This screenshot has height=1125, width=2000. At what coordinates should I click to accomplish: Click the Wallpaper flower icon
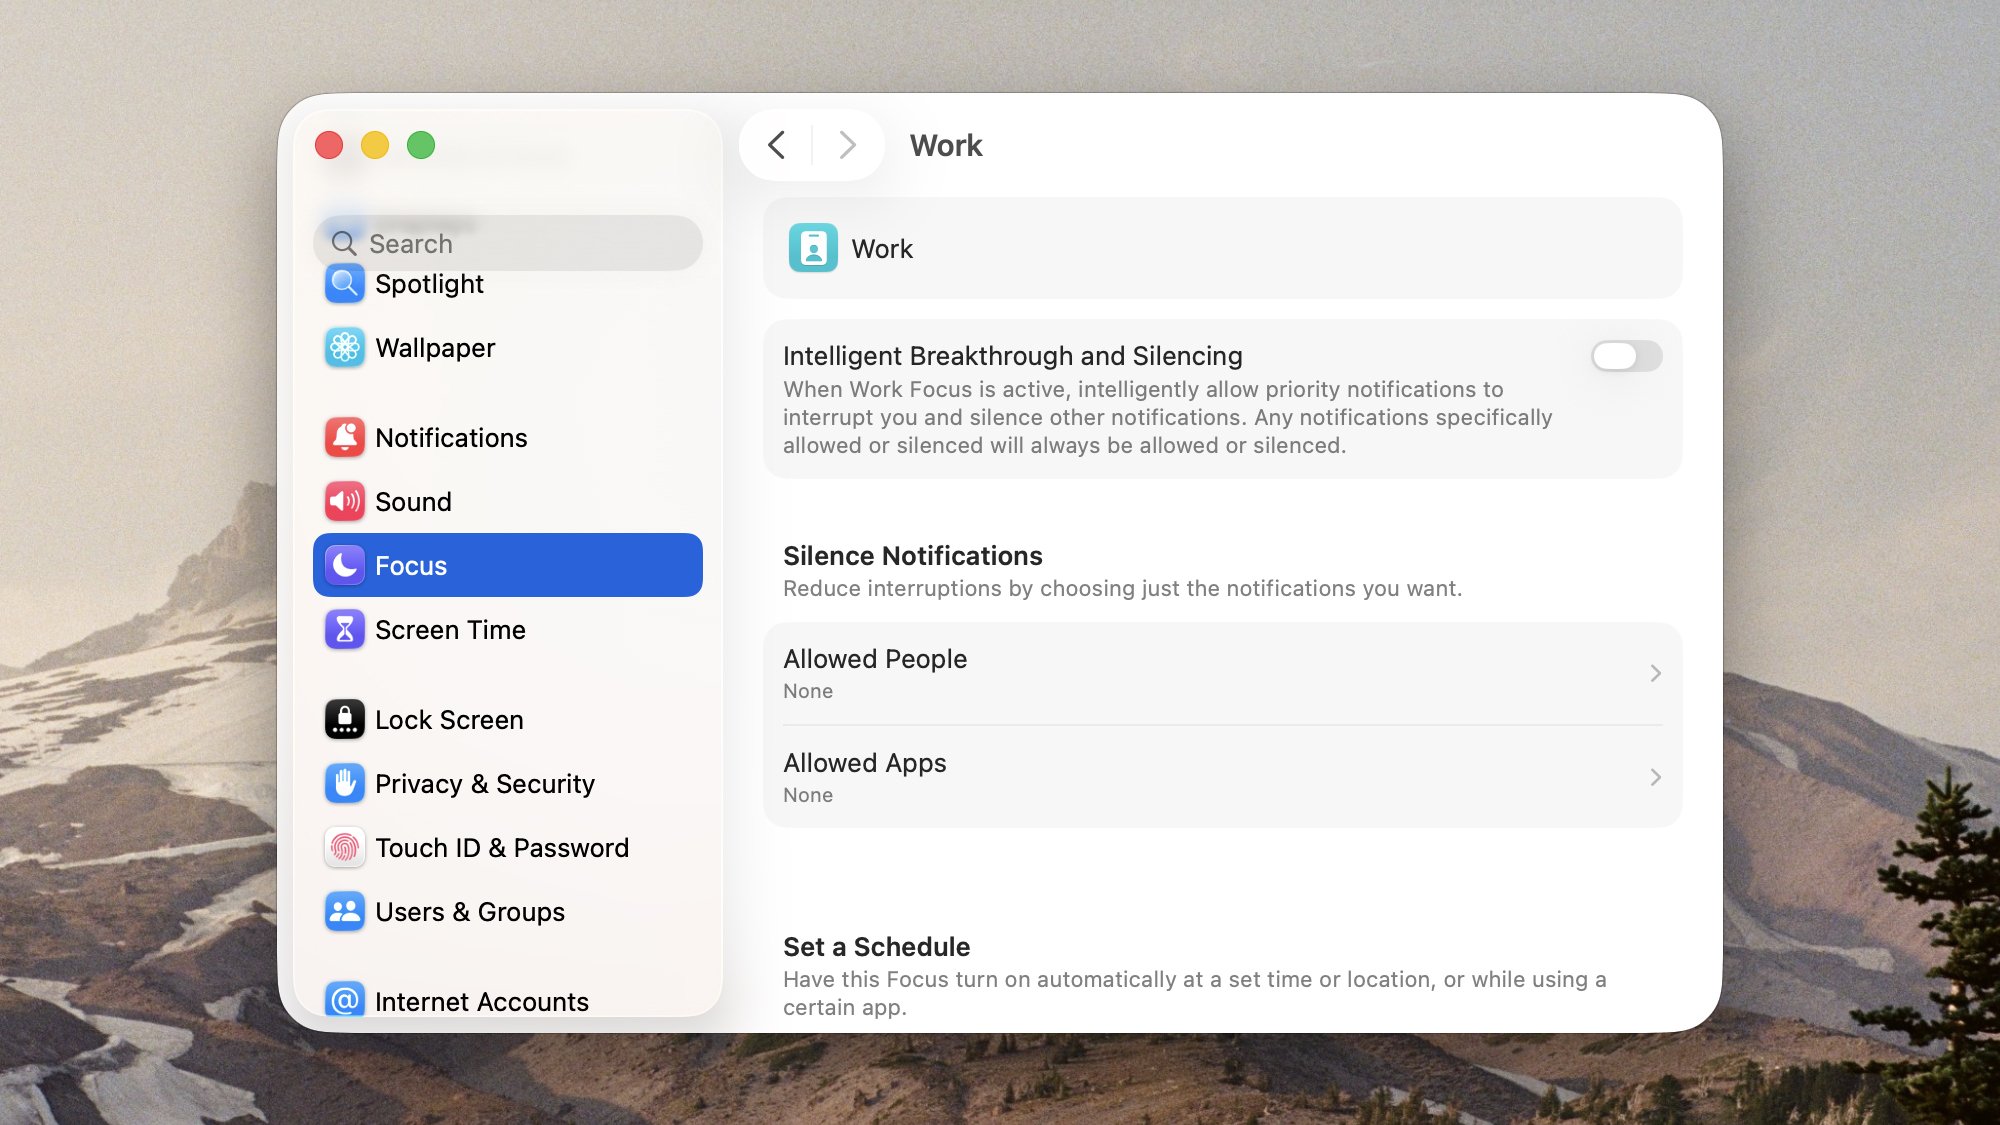pyautogui.click(x=345, y=348)
